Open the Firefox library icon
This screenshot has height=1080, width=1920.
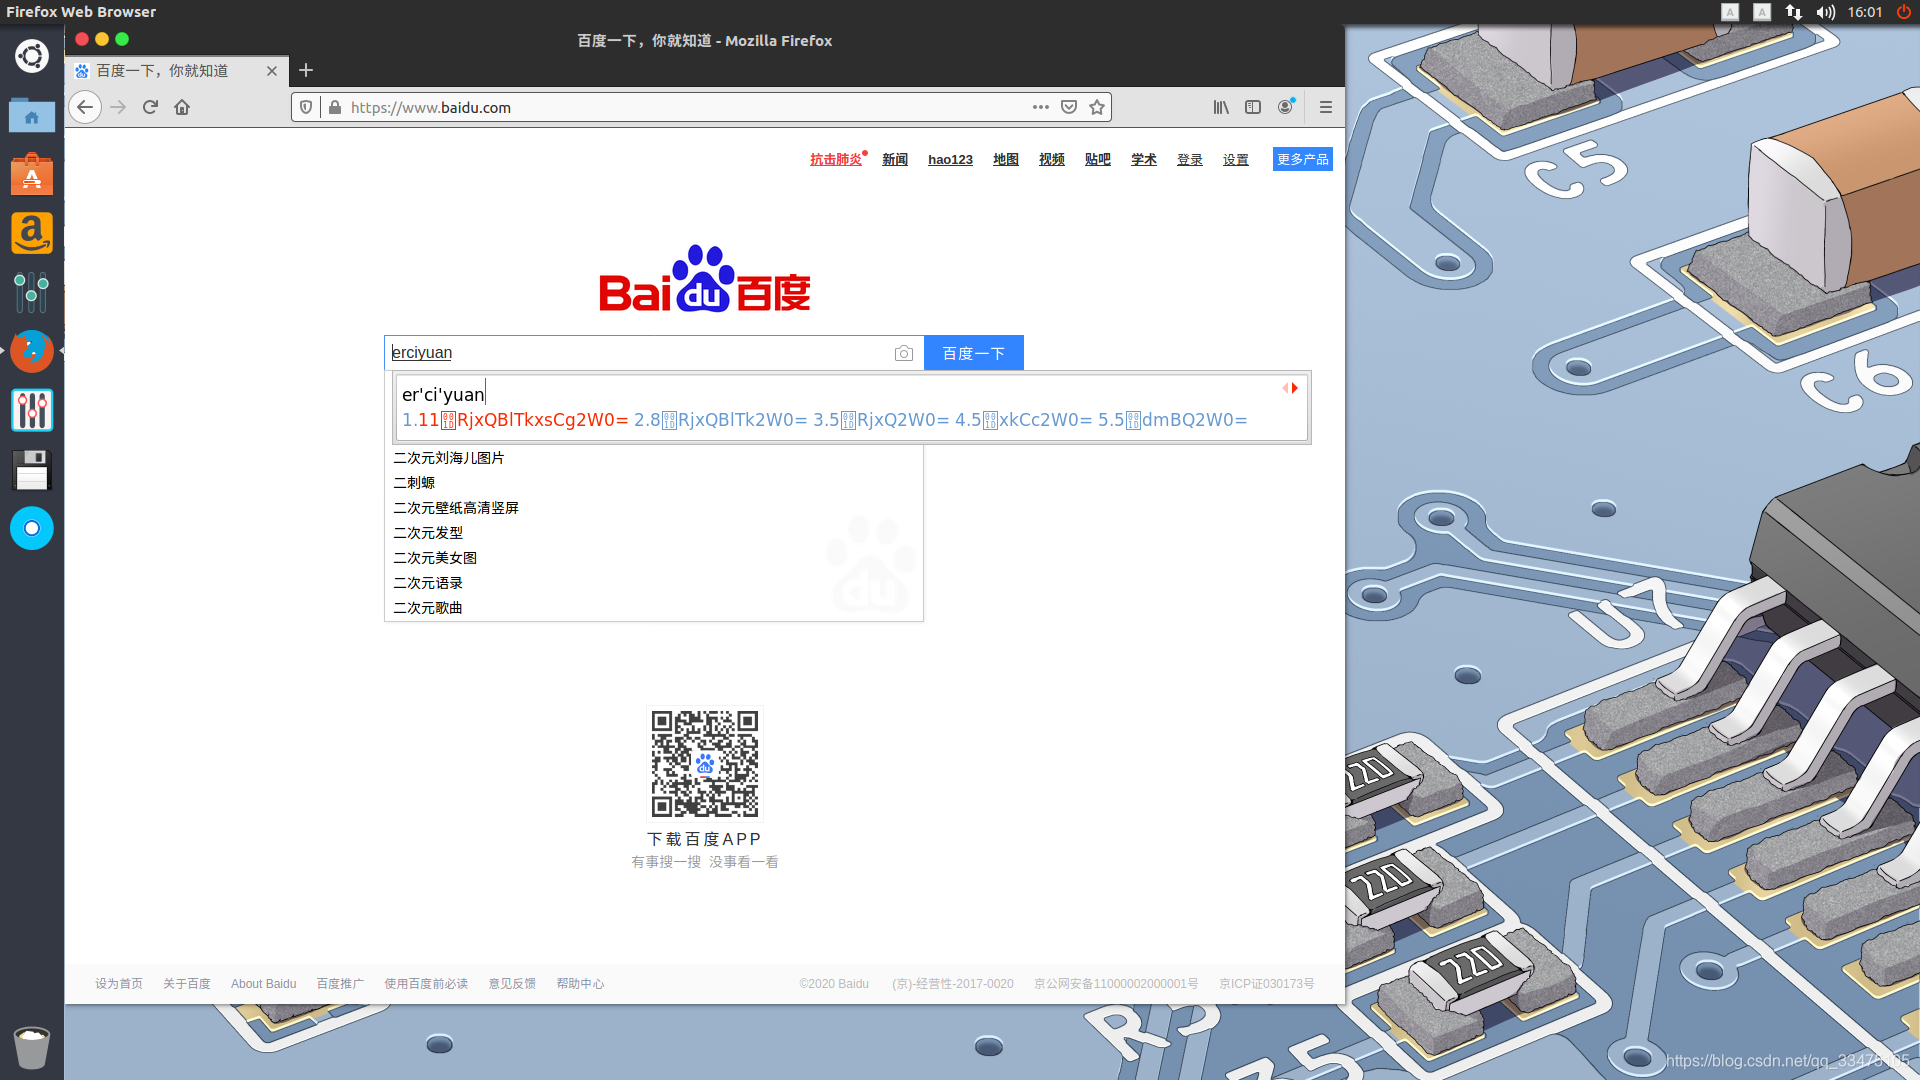pos(1221,107)
